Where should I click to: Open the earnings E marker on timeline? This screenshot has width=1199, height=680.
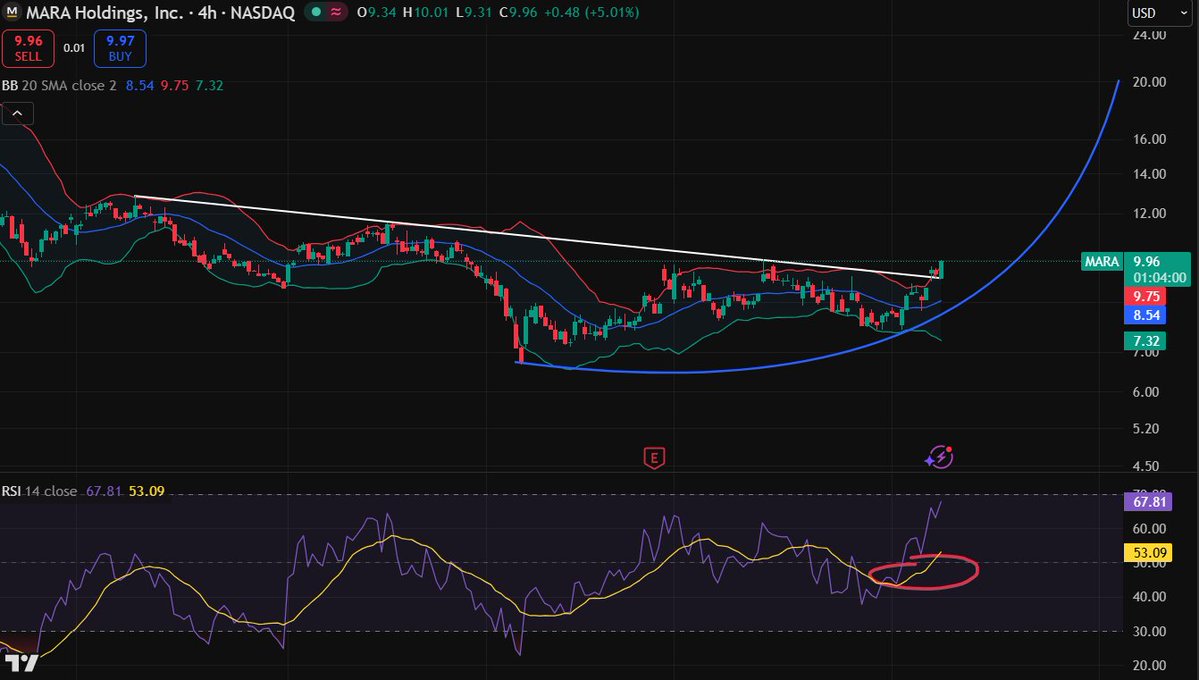pos(654,458)
